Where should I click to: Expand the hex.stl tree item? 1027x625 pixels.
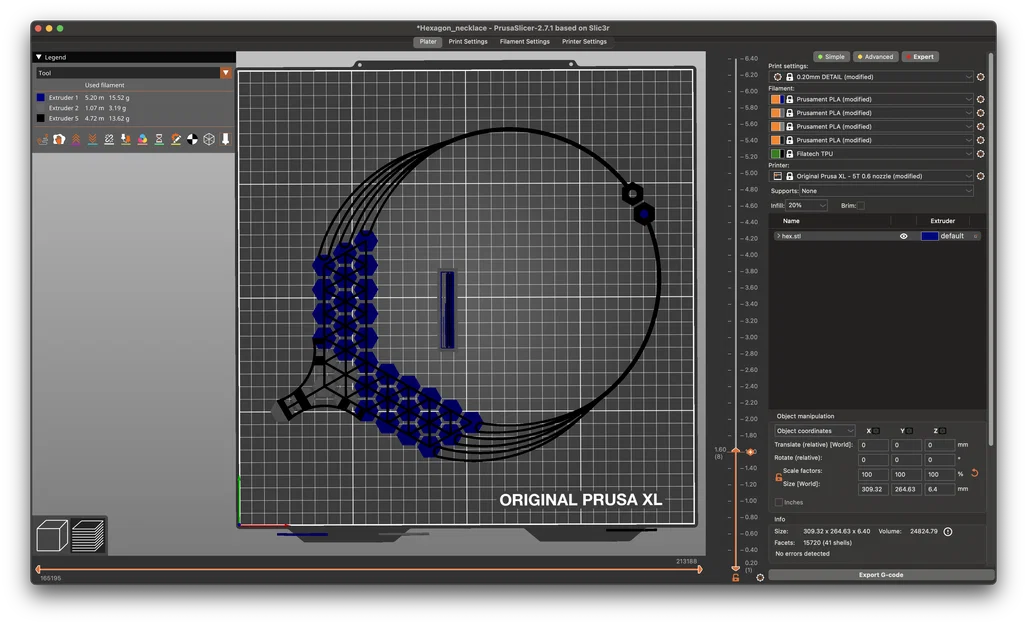point(778,237)
